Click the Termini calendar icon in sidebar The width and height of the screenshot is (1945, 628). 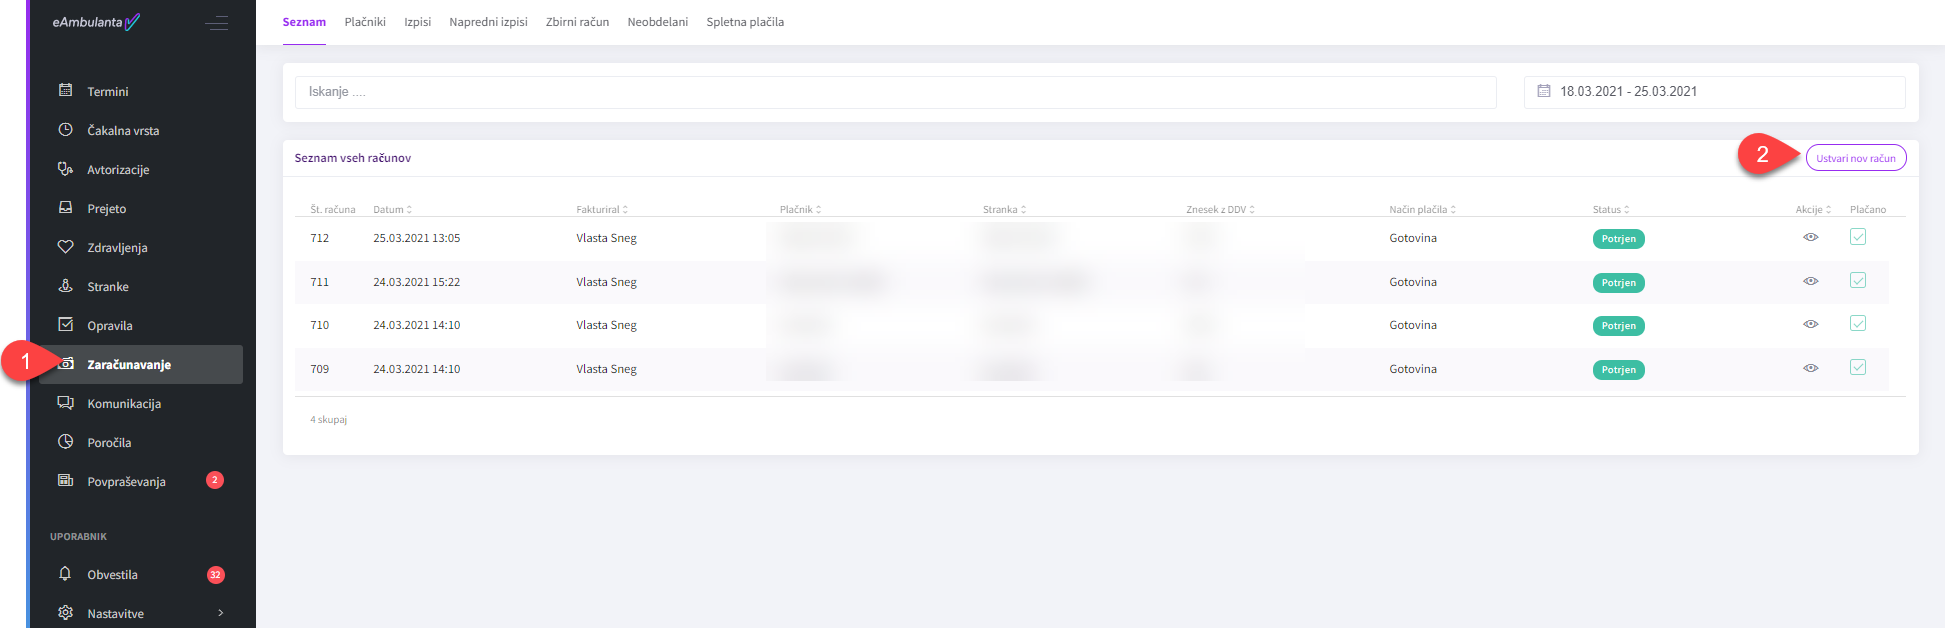(66, 91)
